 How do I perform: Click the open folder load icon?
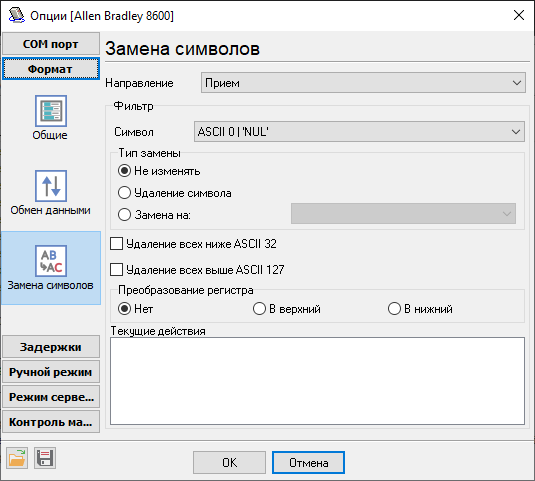point(17,458)
